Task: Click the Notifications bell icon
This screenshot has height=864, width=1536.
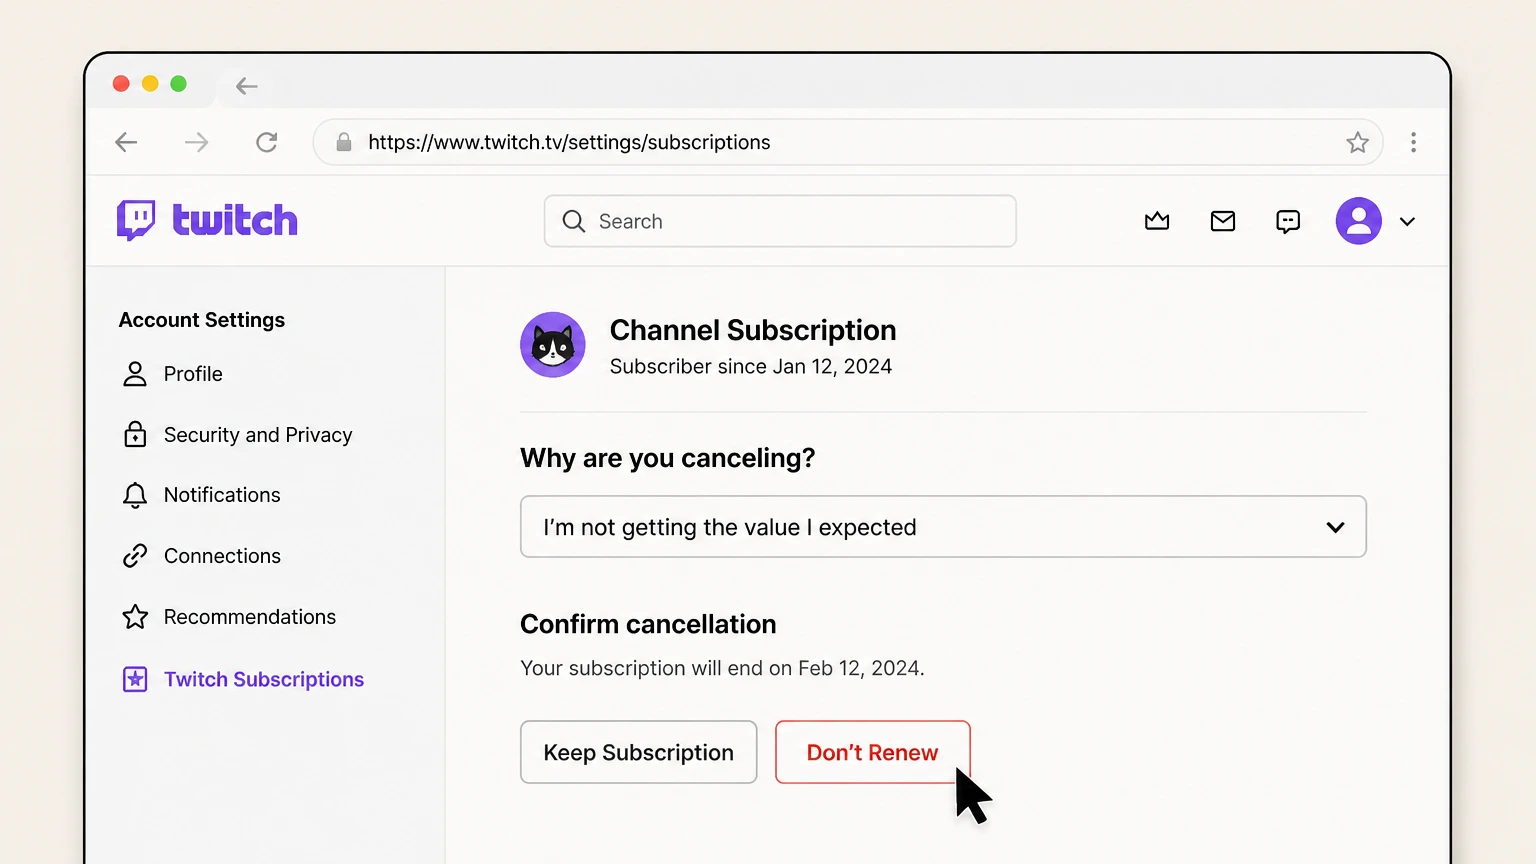Action: 135,495
